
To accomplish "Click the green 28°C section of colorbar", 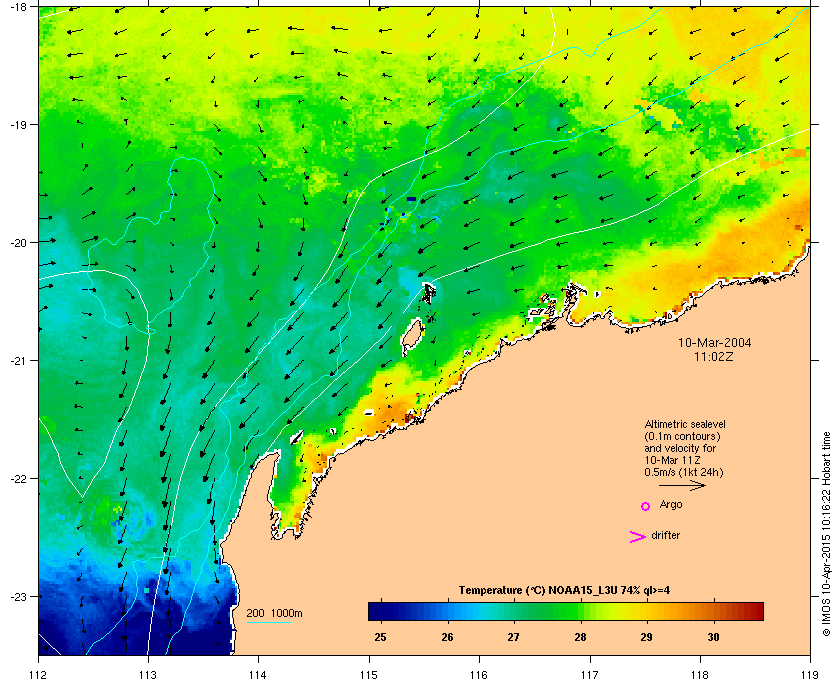I will click(x=580, y=611).
